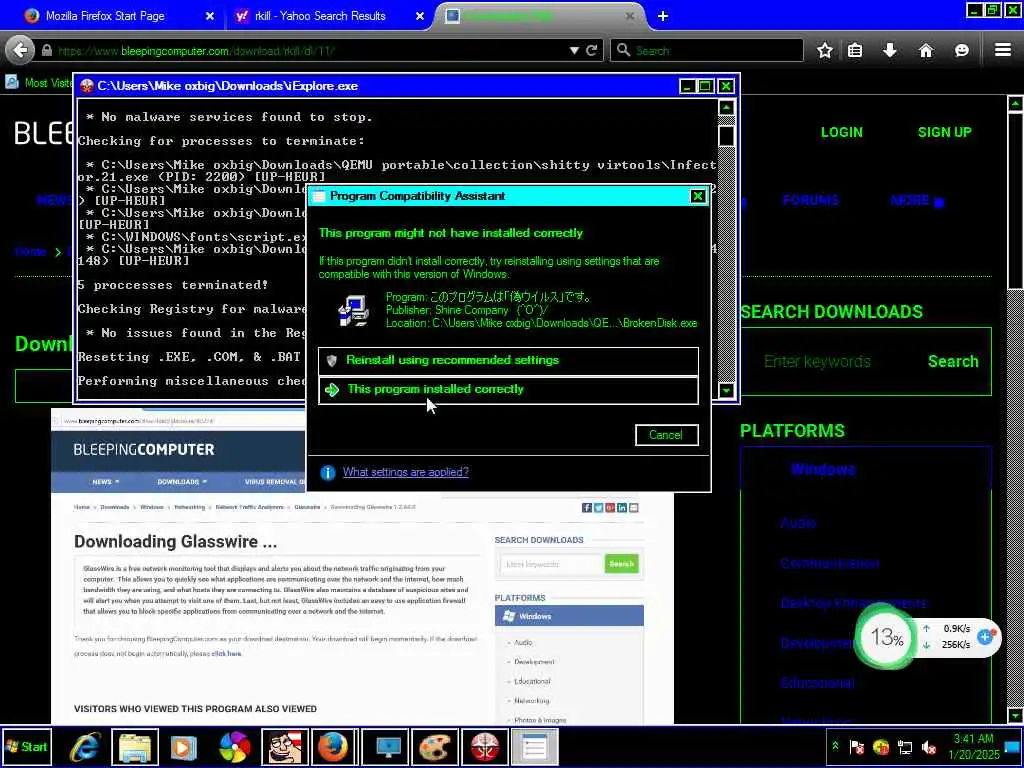
Task: Click the Action Center flag tray icon
Action: click(x=857, y=746)
